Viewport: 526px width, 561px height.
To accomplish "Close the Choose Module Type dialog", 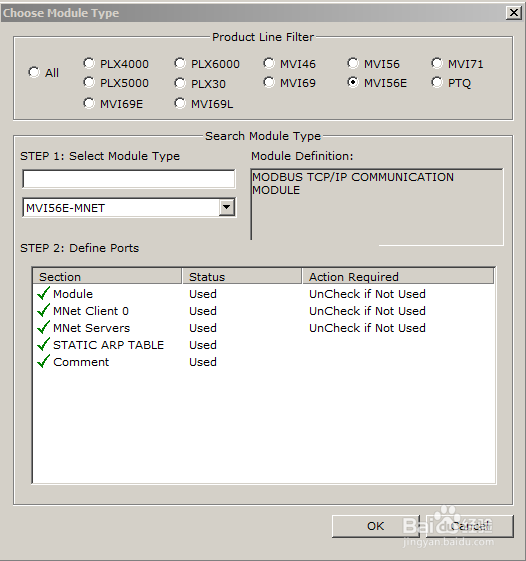I will click(513, 13).
